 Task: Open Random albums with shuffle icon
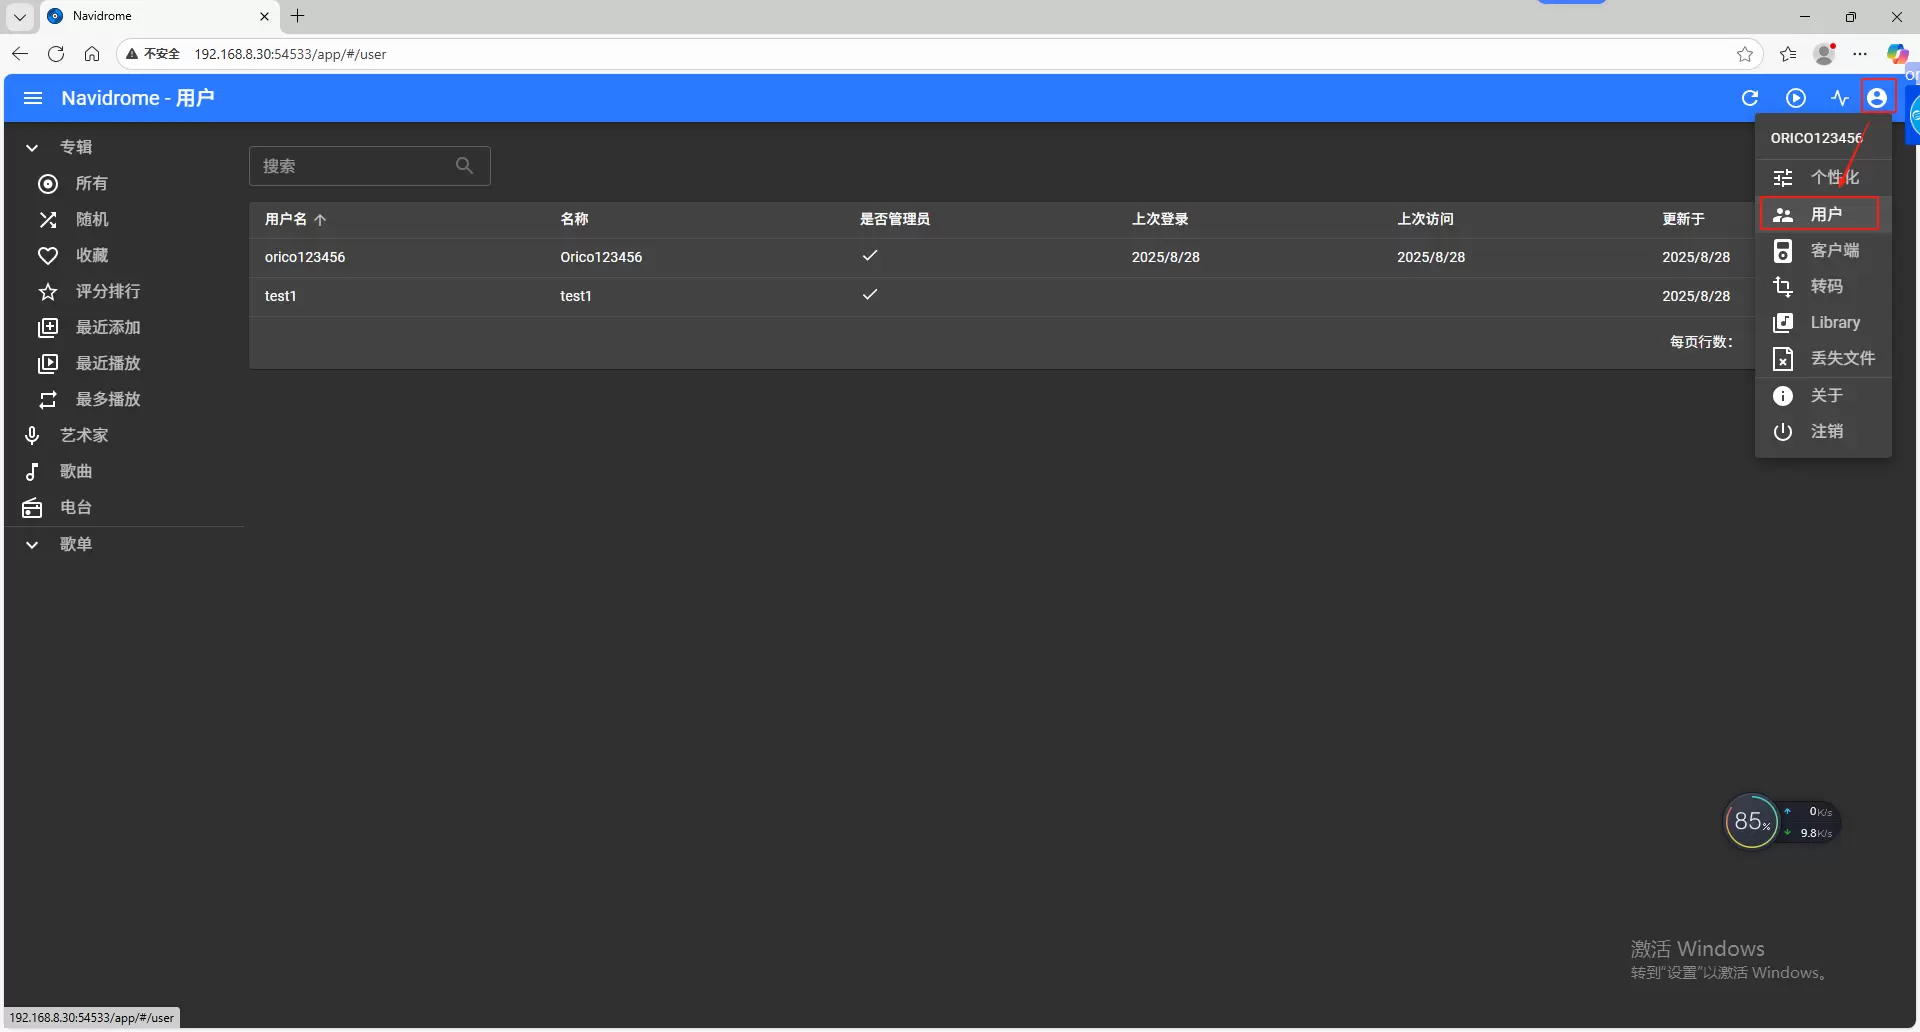coord(91,220)
